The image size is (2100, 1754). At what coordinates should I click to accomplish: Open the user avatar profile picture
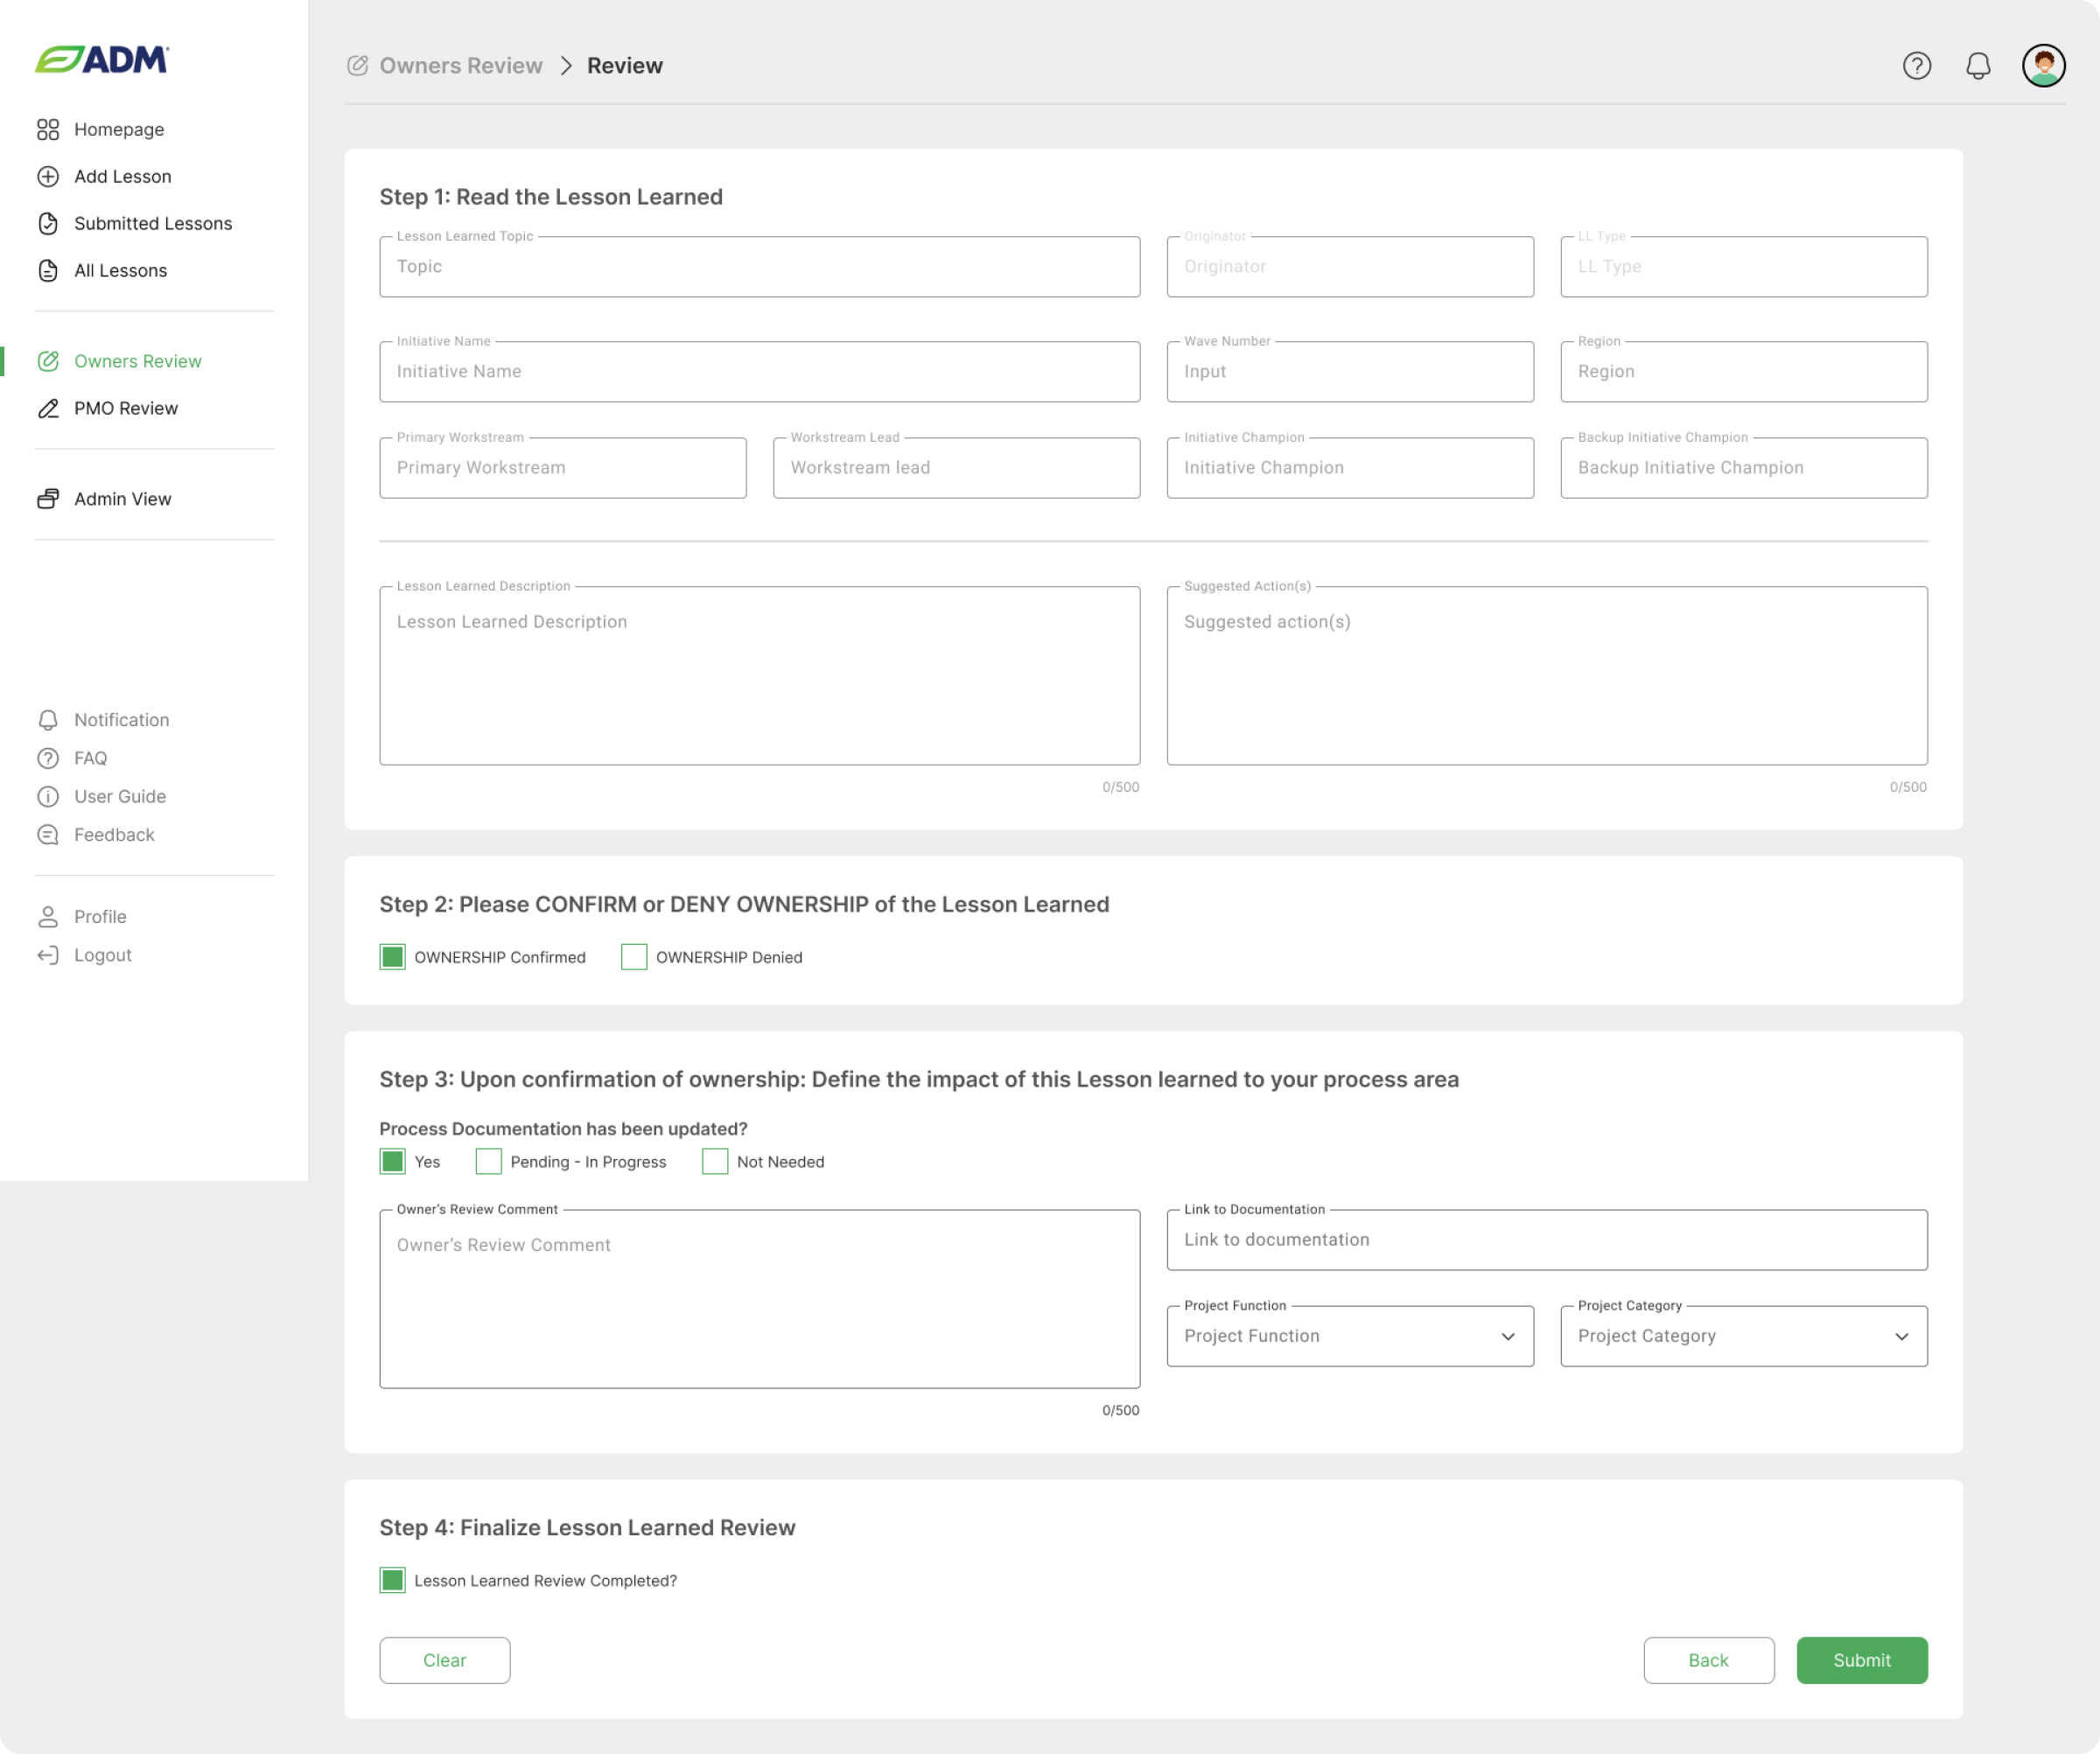tap(2043, 66)
